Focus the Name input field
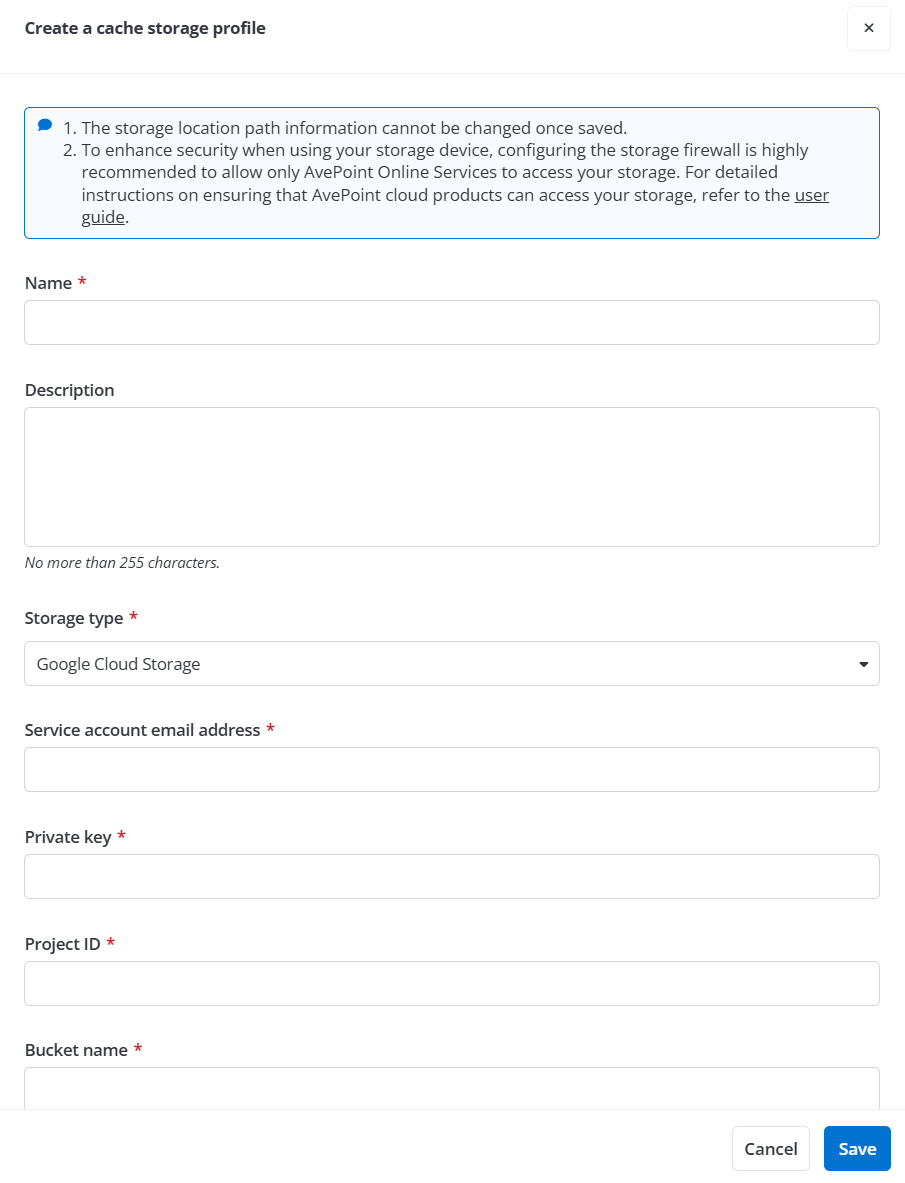This screenshot has height=1183, width=905. pos(451,322)
